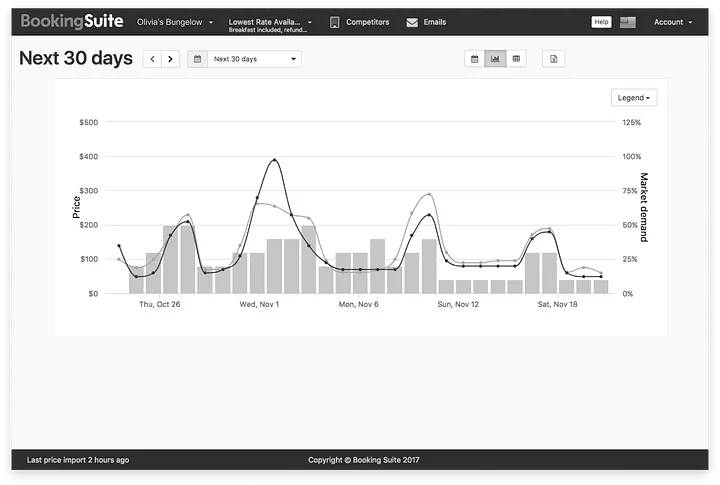
Task: Expand the Lowest Rate Available dropdown
Action: coord(270,22)
